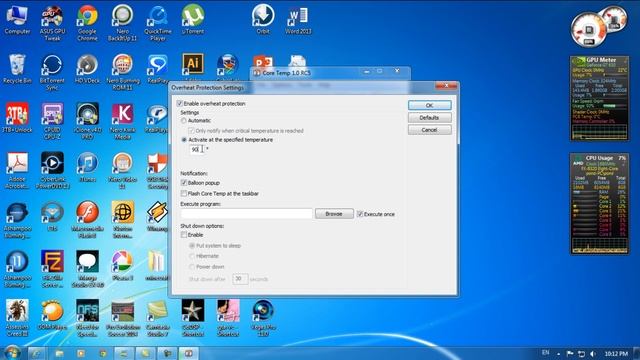Open Adobe Illustrator Ai desktop icon
The image size is (640, 360).
tap(193, 65)
